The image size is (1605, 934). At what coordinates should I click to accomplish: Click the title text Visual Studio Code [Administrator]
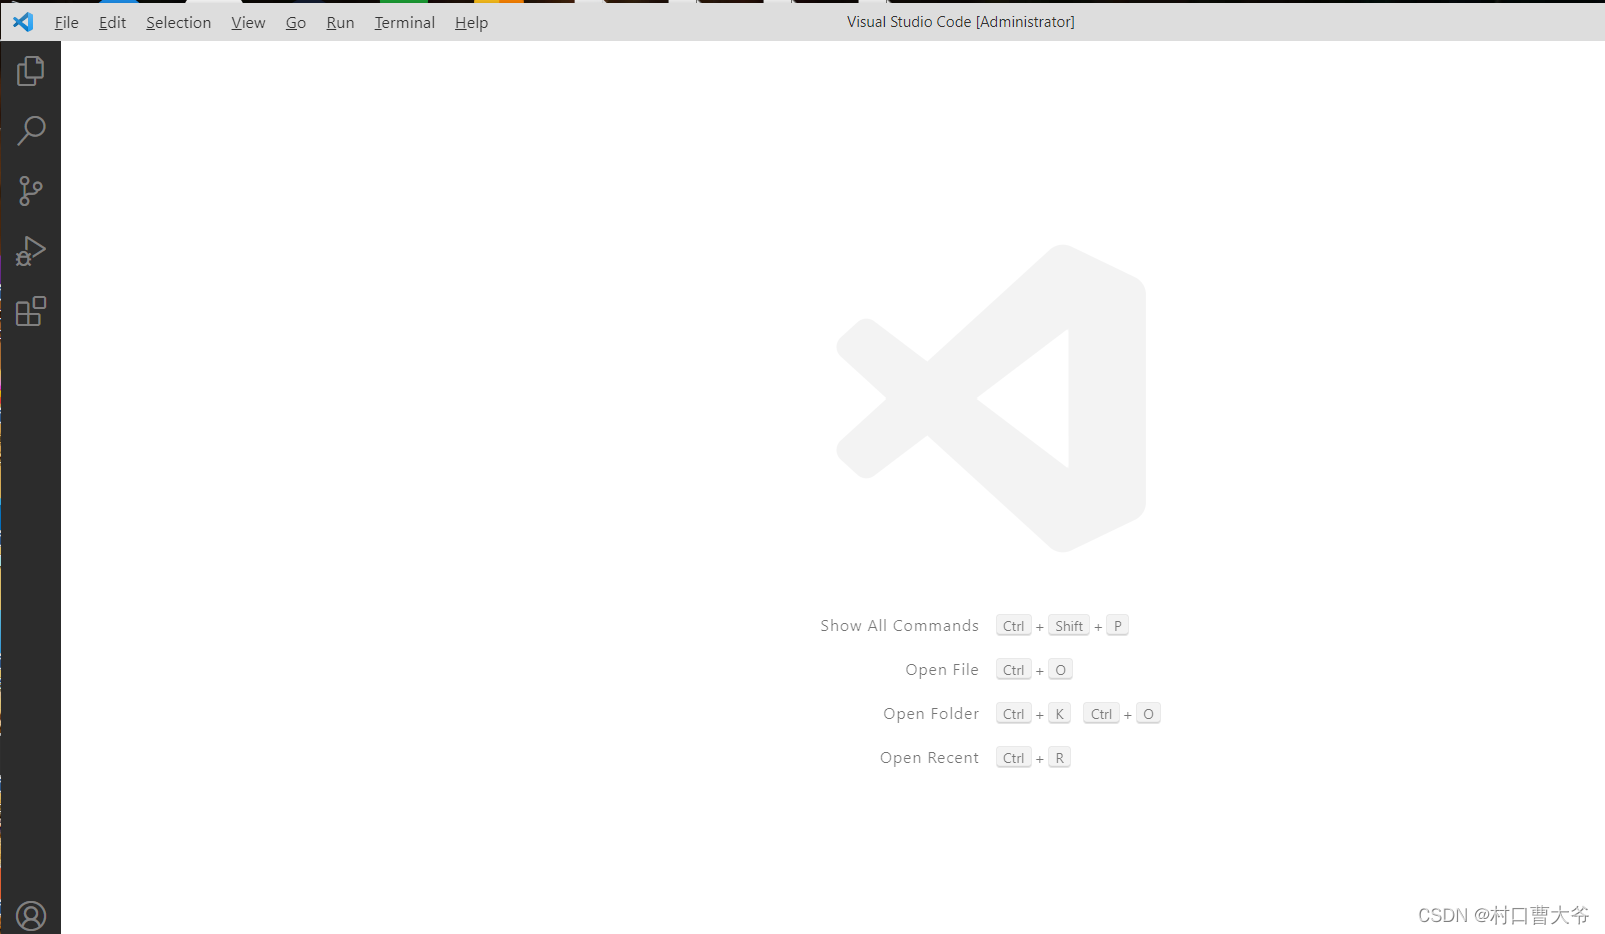click(961, 22)
